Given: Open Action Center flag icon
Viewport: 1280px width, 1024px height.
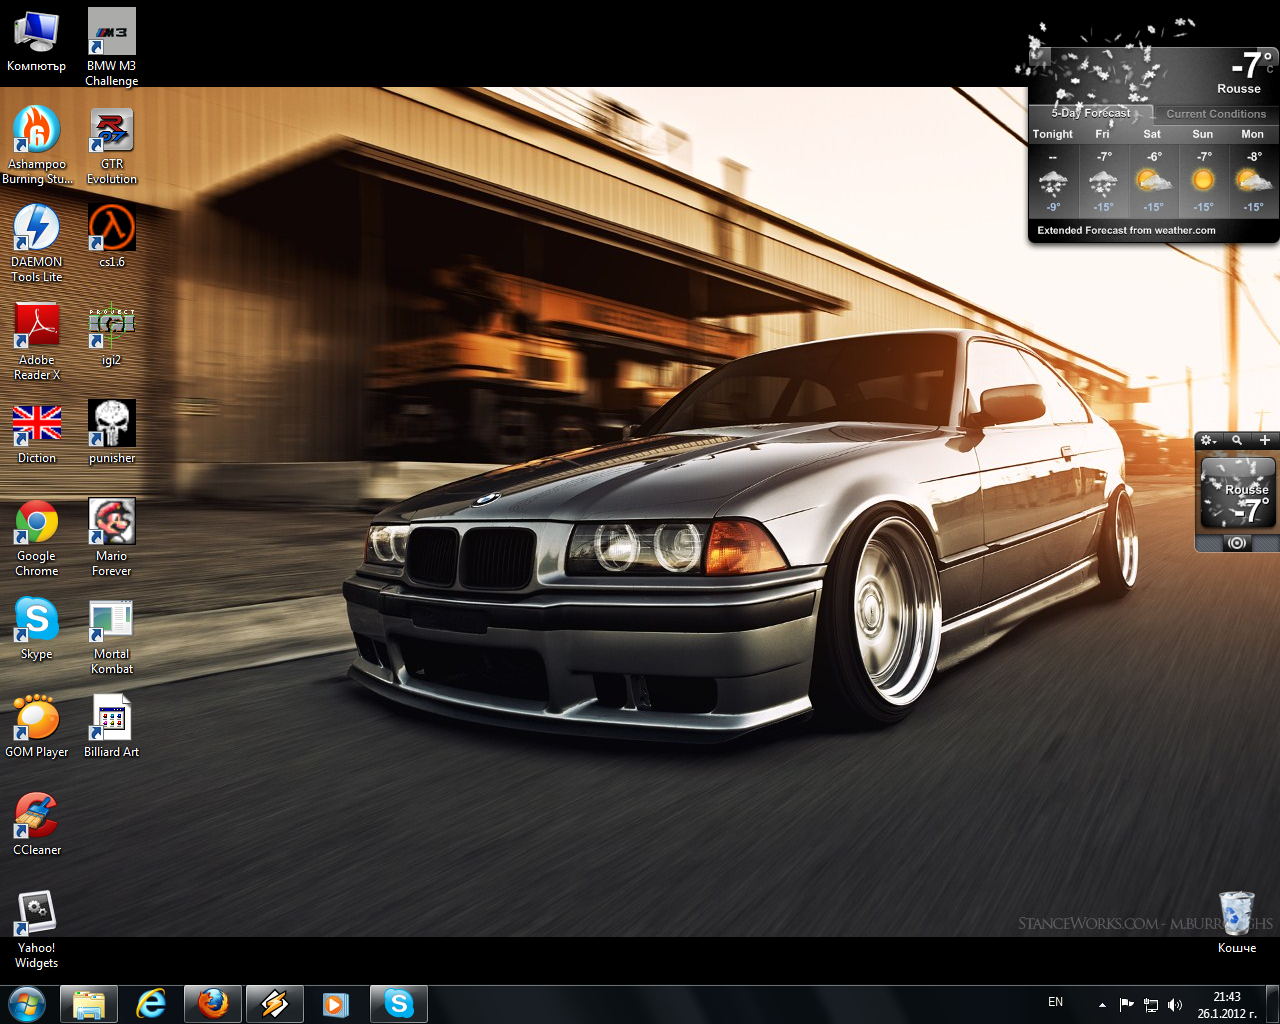Looking at the screenshot, I should [1126, 1005].
